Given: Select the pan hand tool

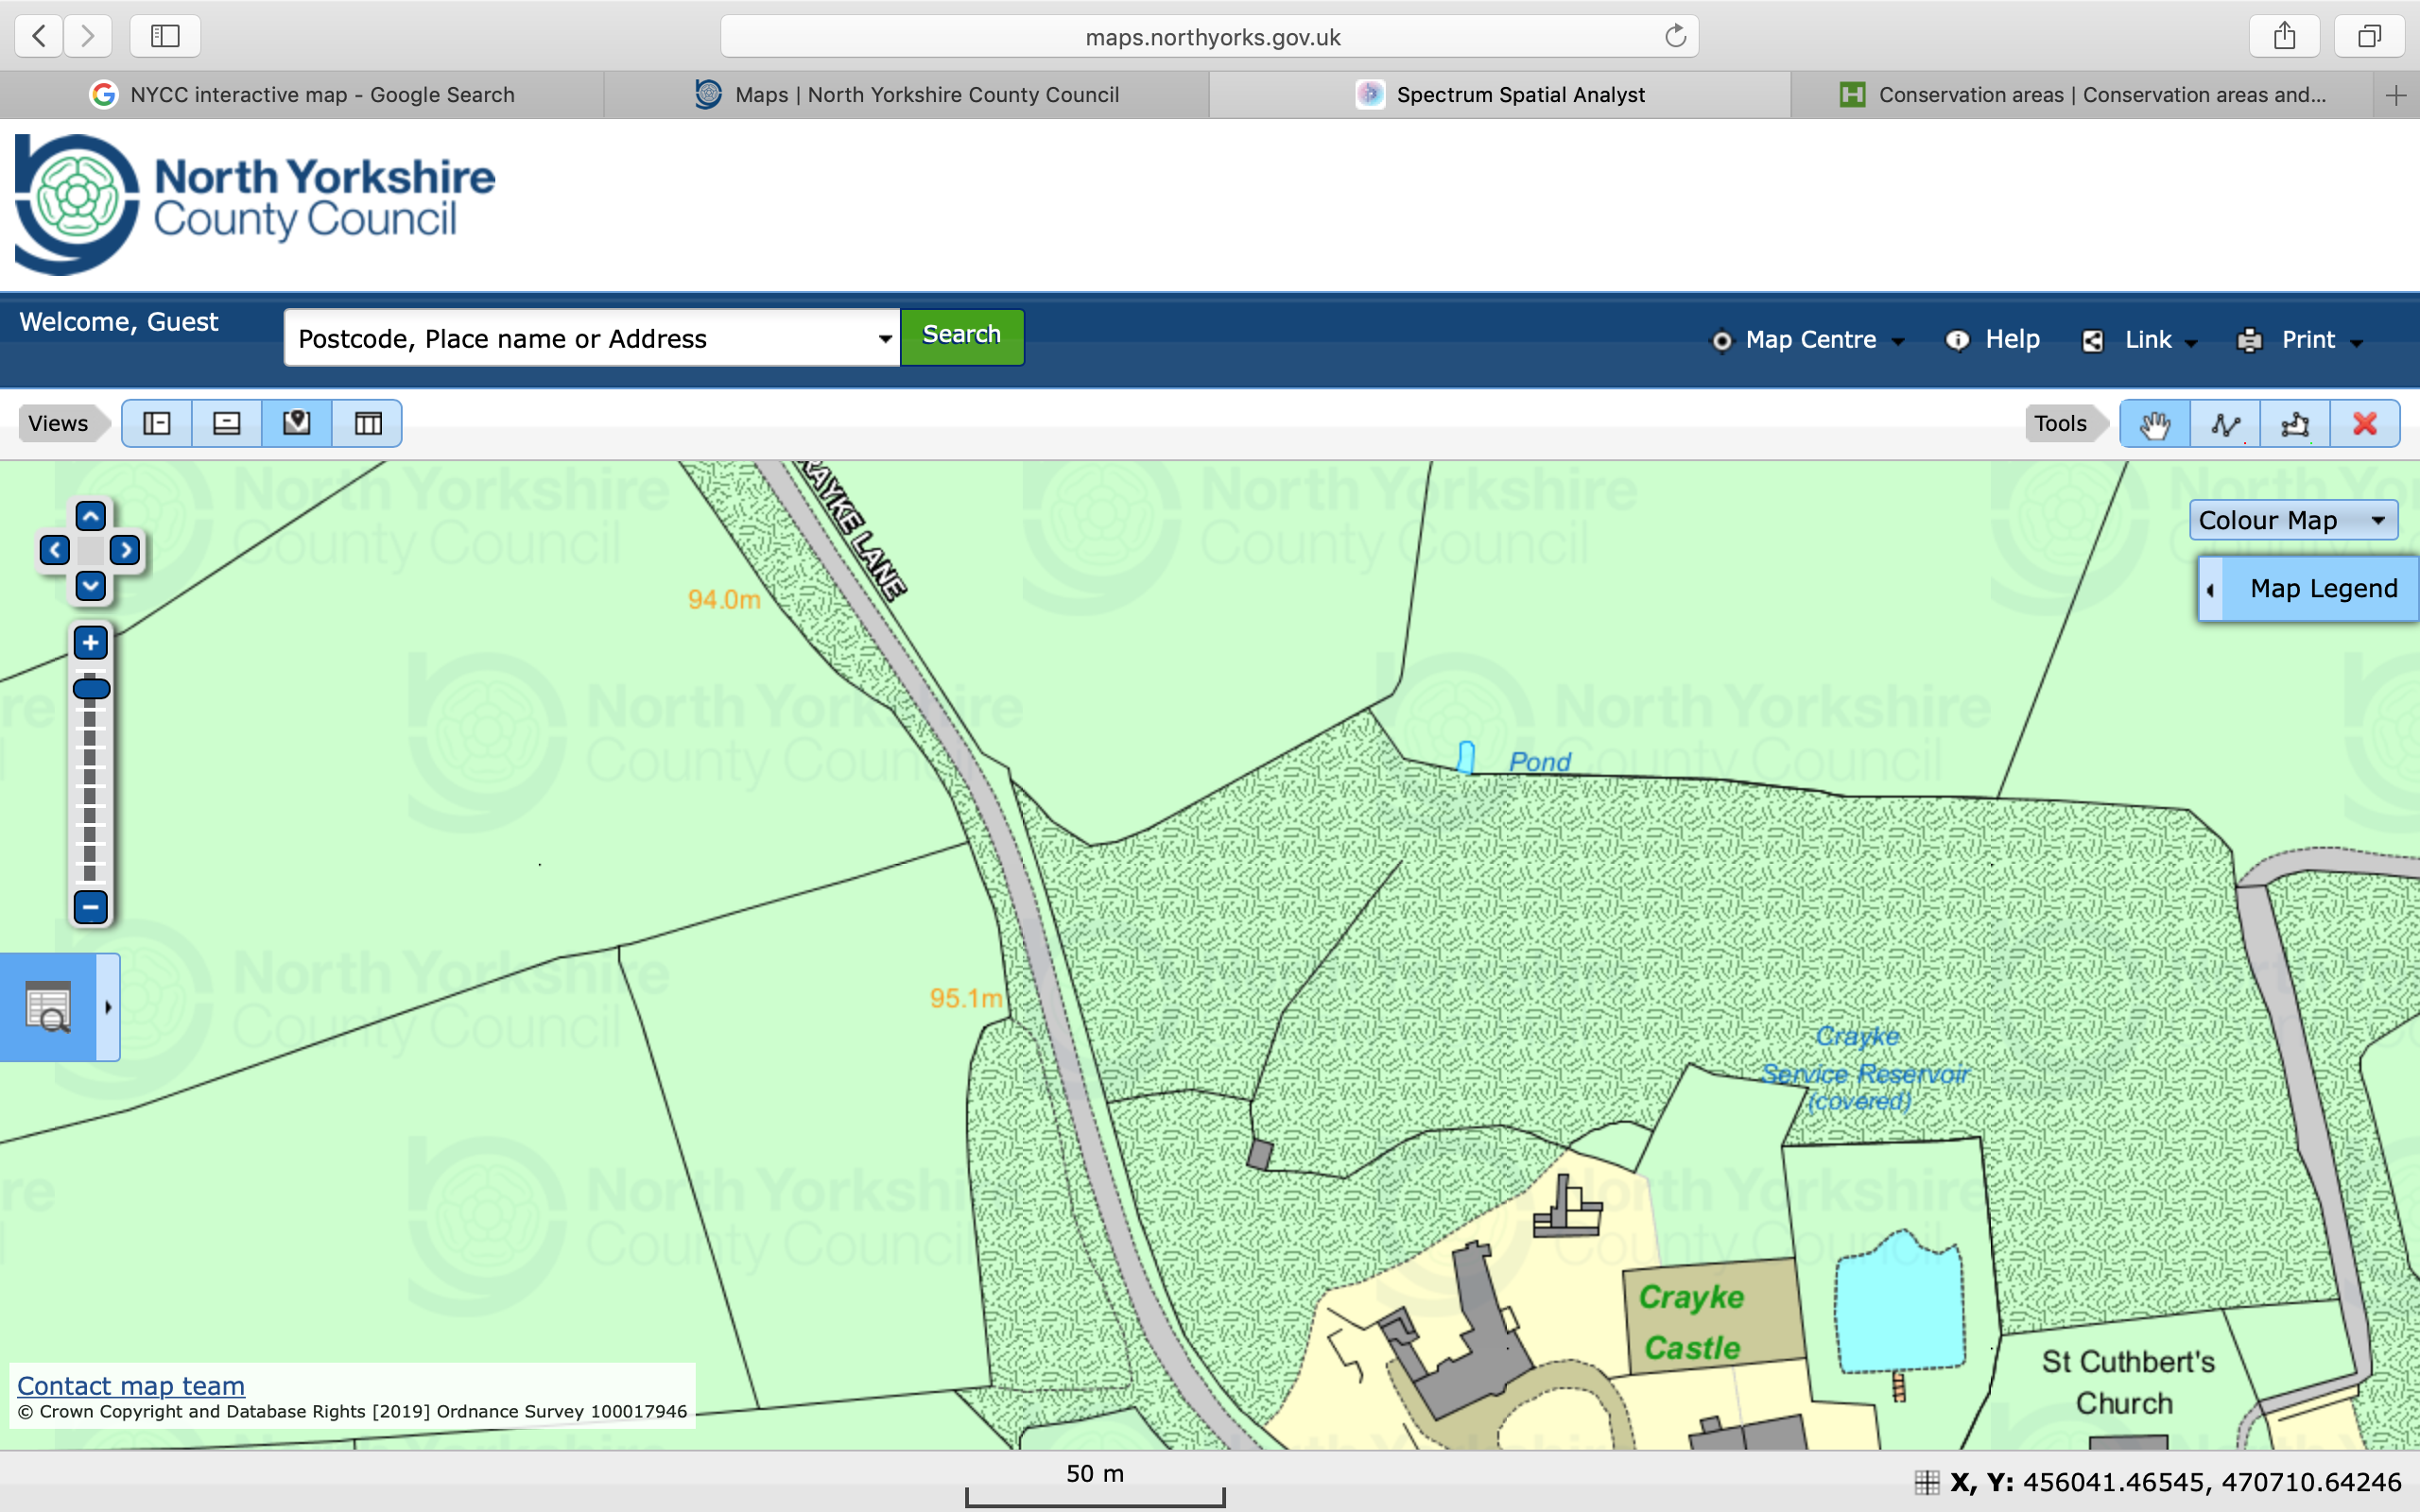Looking at the screenshot, I should click(x=2154, y=424).
